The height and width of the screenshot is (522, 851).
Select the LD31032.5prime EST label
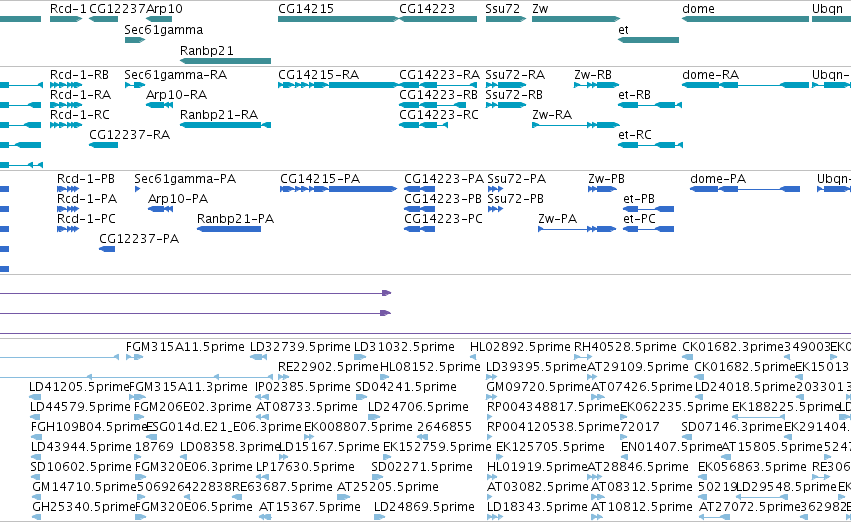pos(404,347)
